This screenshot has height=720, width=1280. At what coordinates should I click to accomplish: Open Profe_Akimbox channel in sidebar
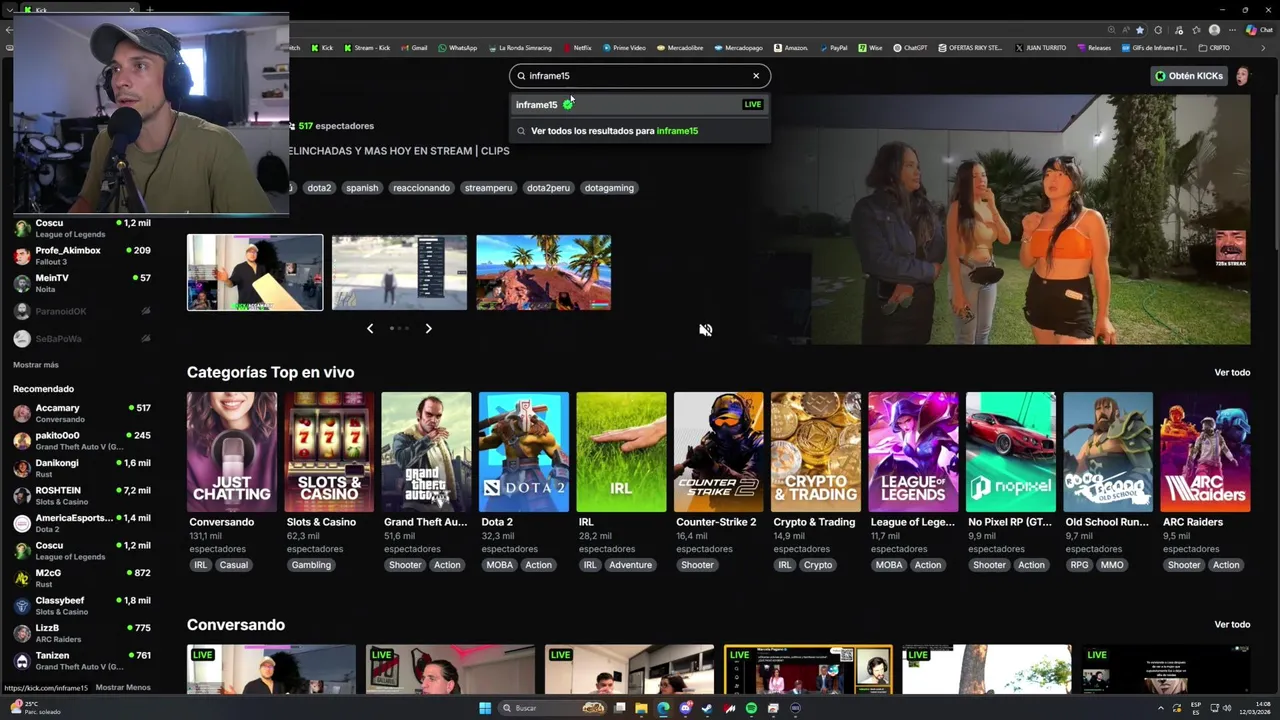tap(82, 256)
